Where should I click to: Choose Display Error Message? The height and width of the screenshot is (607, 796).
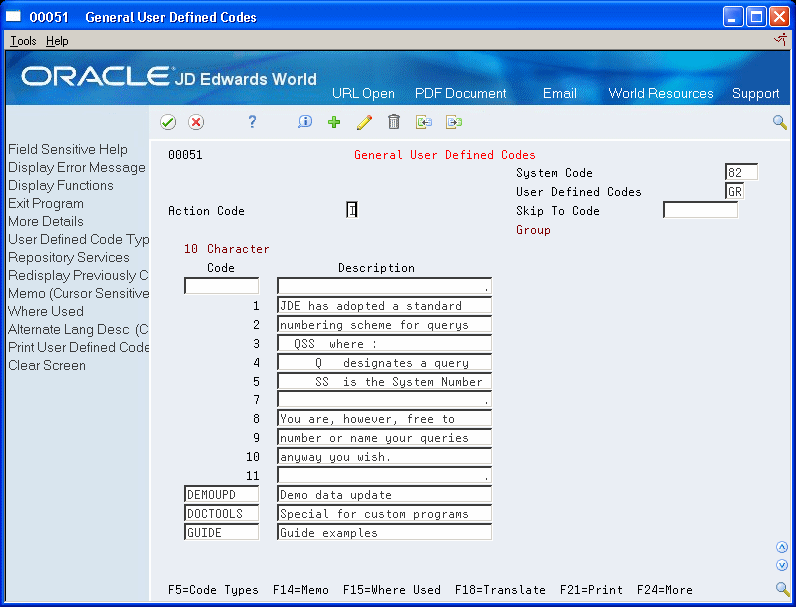77,167
